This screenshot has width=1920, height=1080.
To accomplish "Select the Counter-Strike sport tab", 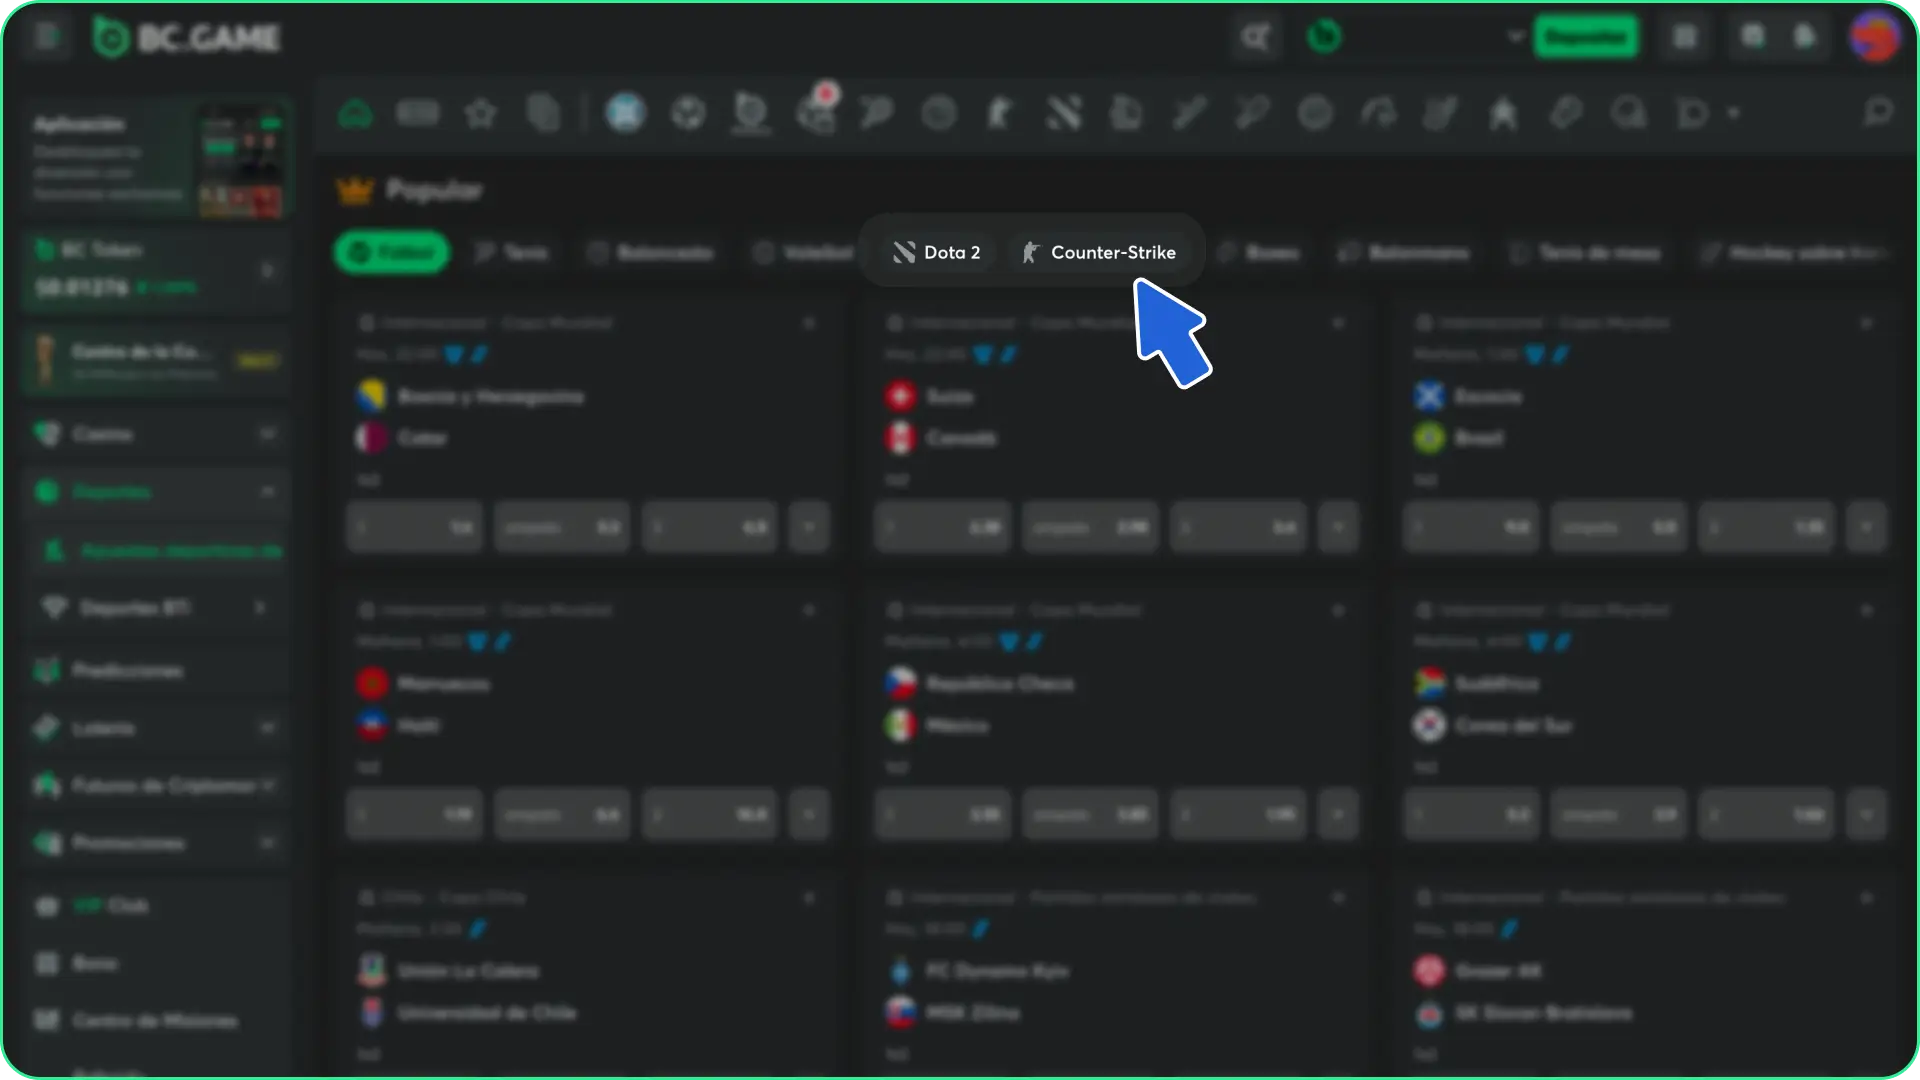I will click(1098, 252).
